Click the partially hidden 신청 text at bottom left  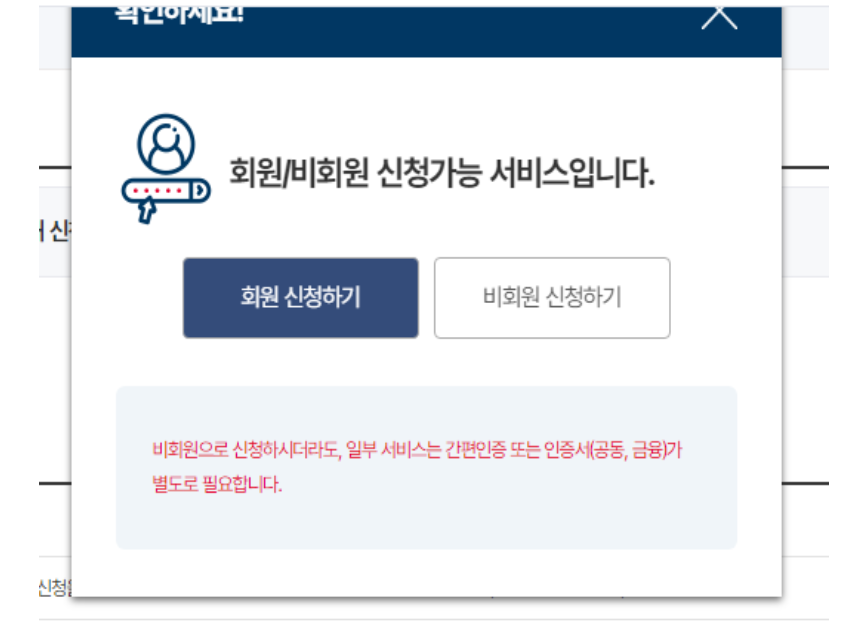(55, 588)
